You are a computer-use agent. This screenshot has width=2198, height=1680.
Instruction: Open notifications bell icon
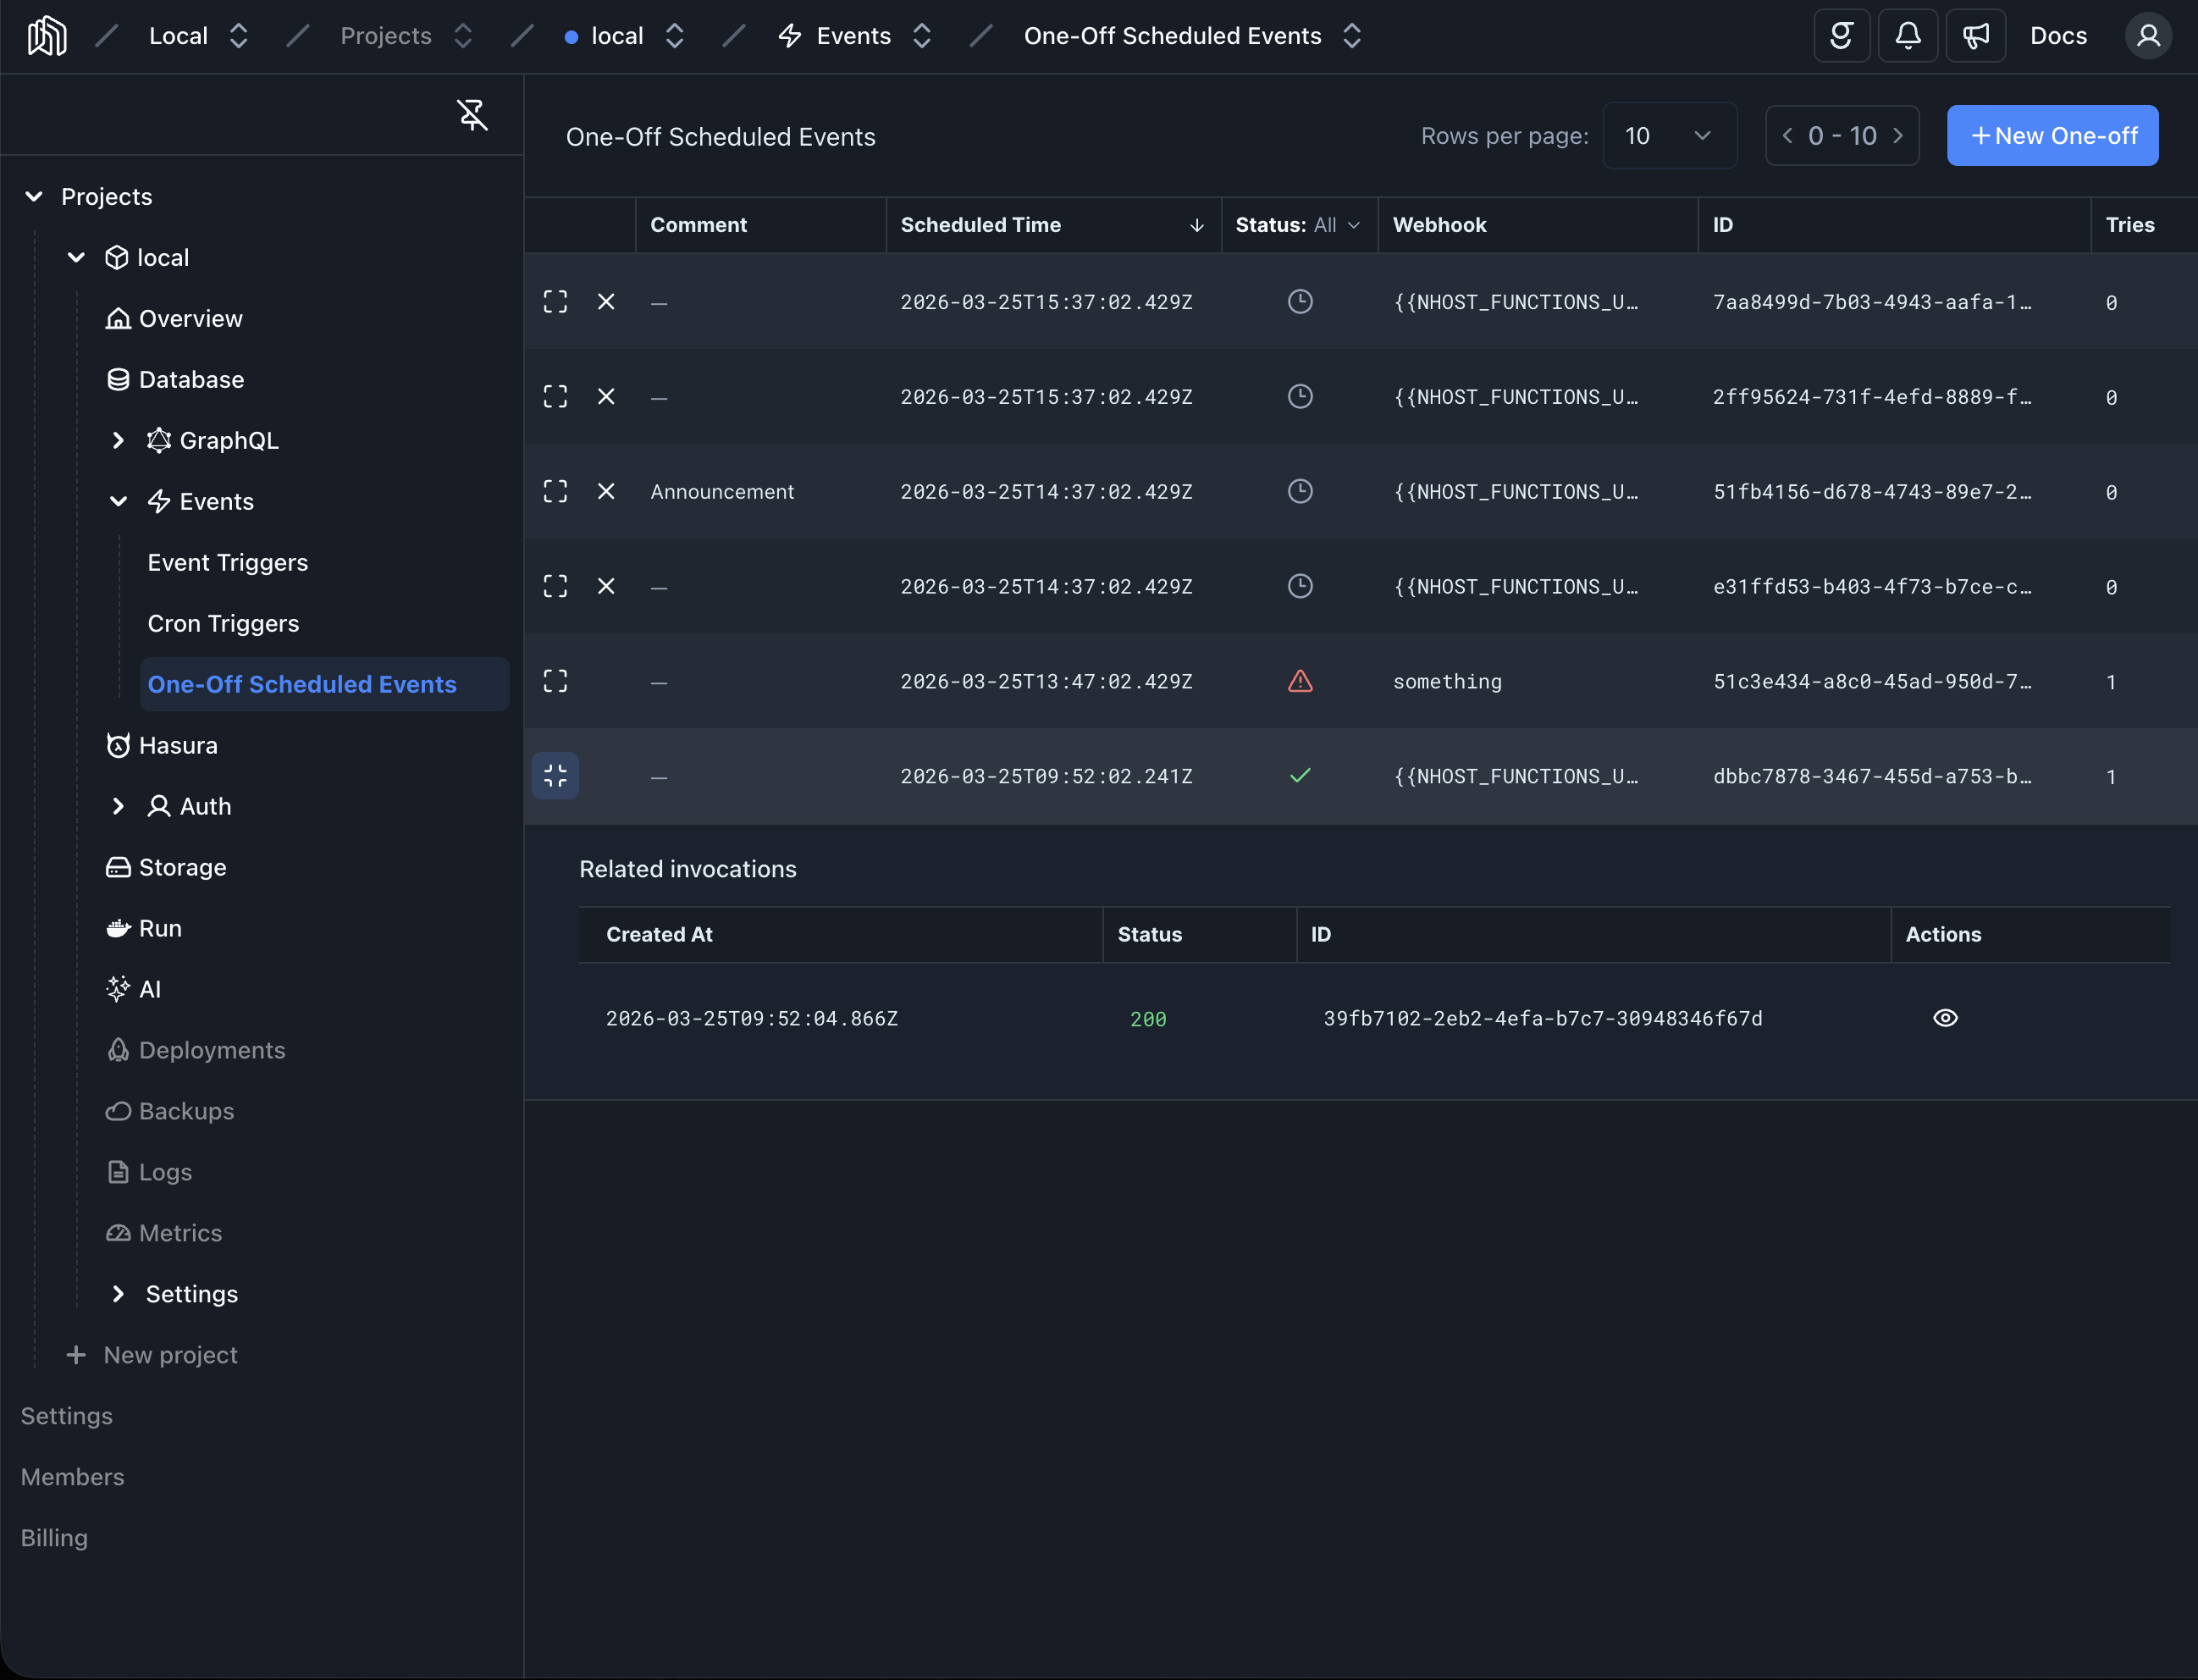(1907, 36)
